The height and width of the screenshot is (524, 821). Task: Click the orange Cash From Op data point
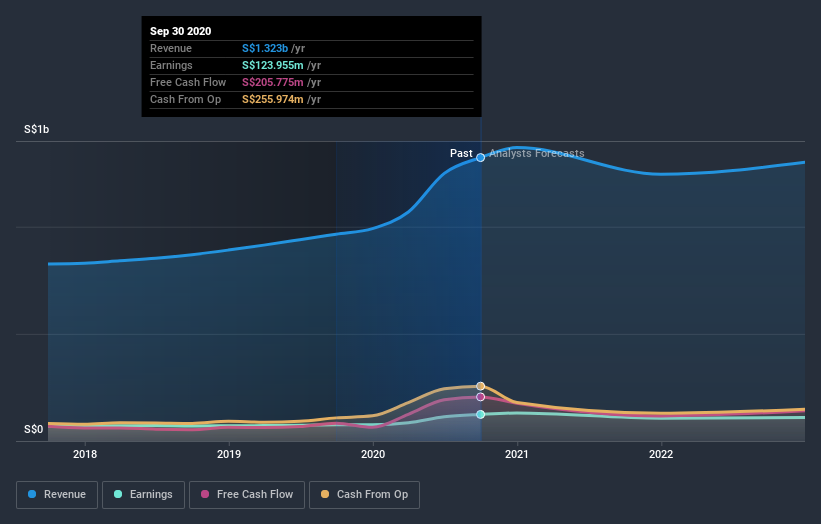(480, 386)
